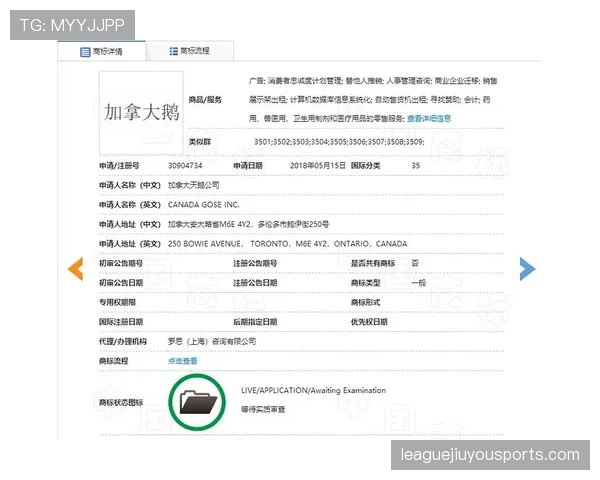Image resolution: width=600 pixels, height=480 pixels.
Task: Open the 查看详细信息 link
Action: tap(429, 119)
